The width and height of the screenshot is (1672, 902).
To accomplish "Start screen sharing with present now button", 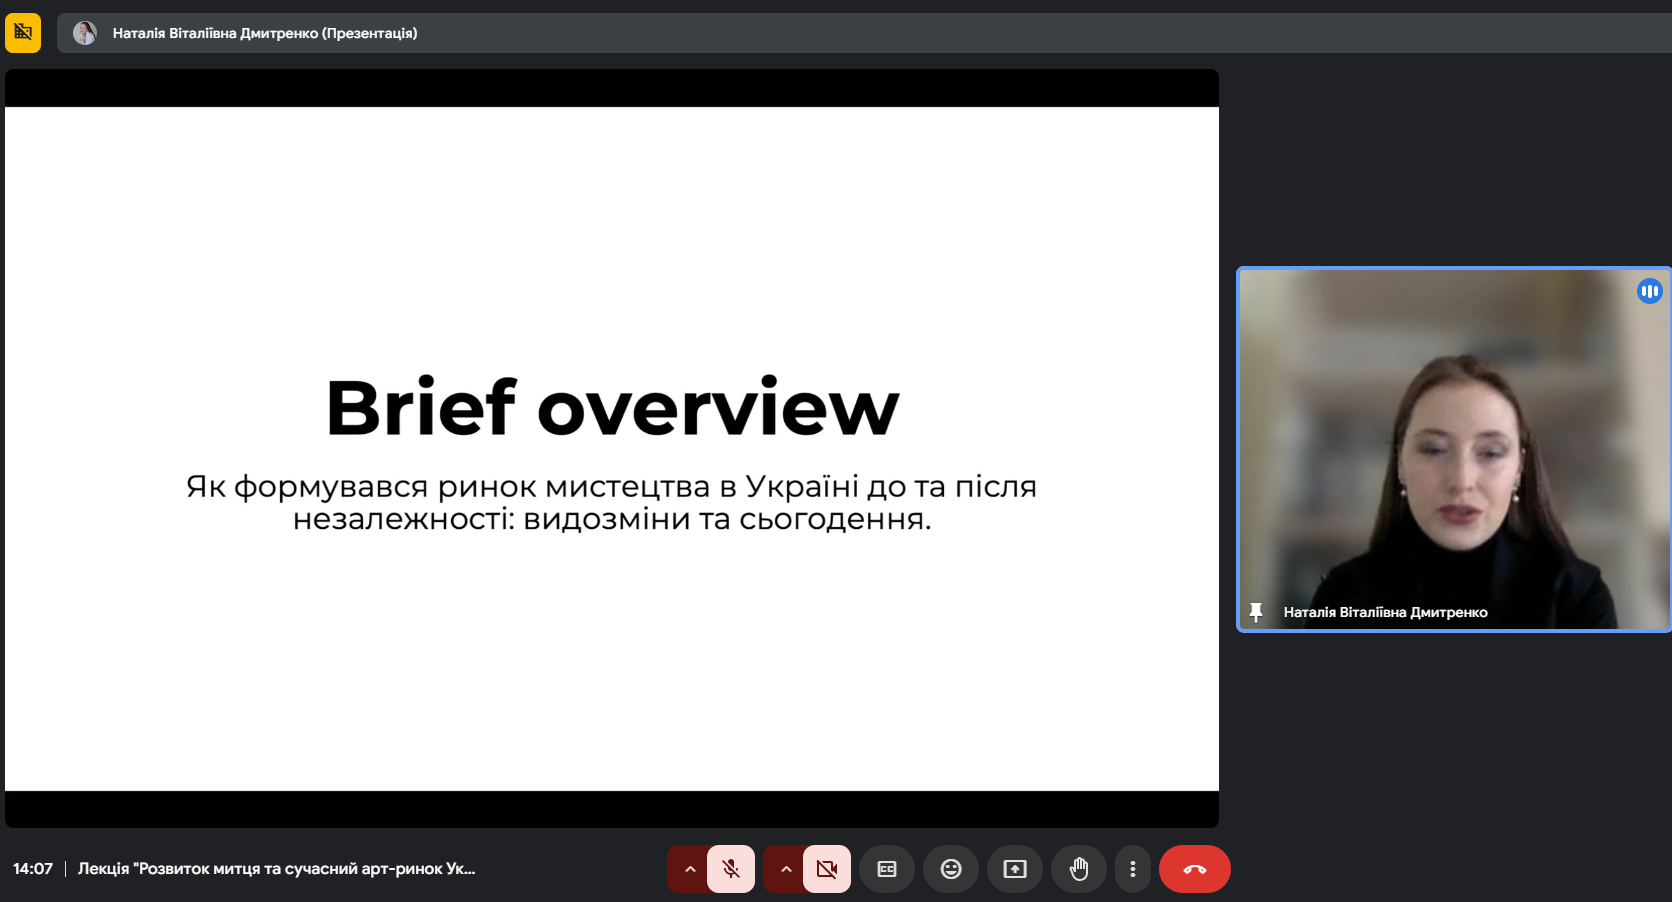I will coord(1015,869).
